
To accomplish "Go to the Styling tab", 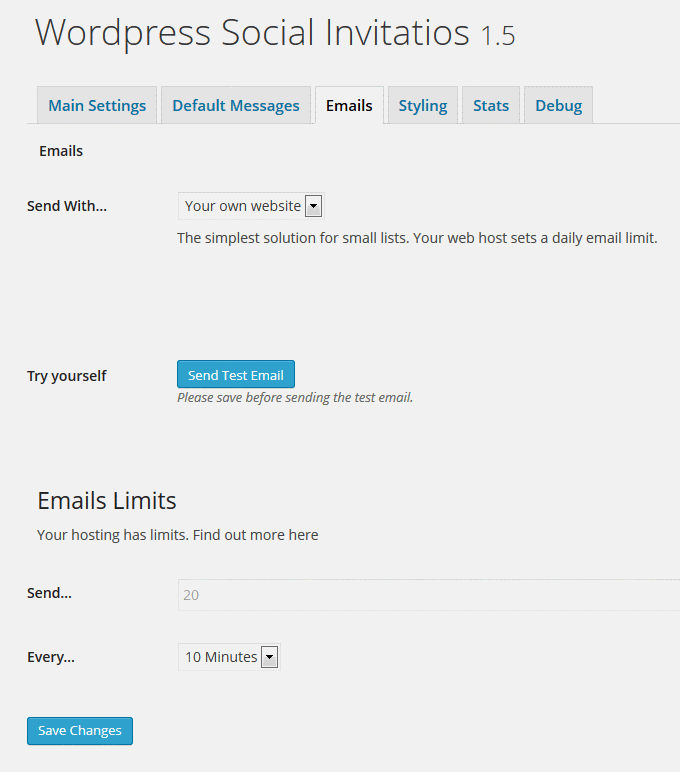I will click(423, 105).
